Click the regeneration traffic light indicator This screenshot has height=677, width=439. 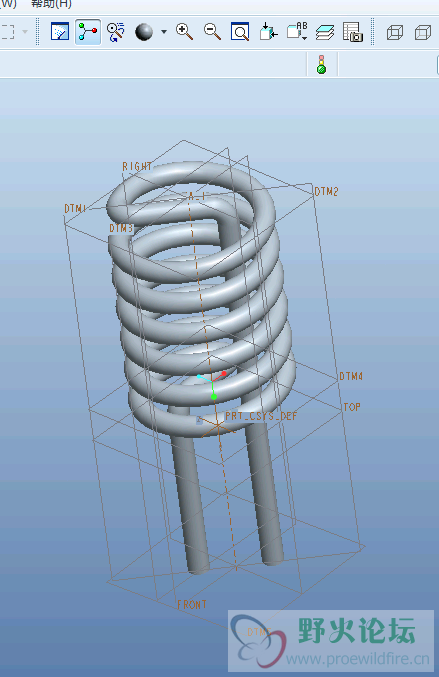point(322,64)
